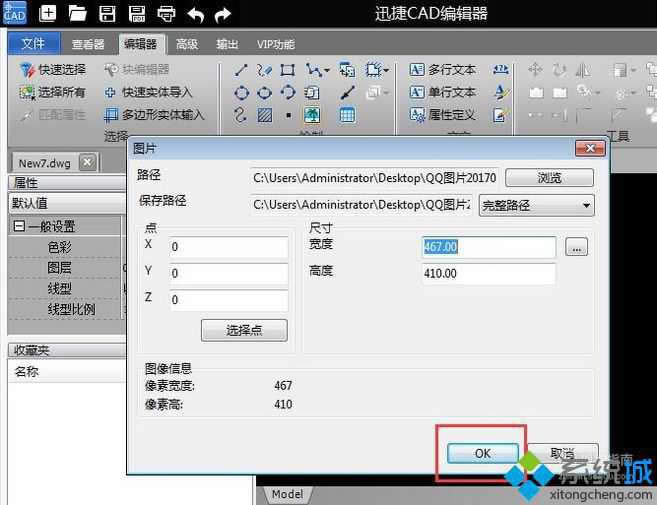Open the 完整路径 dropdown
This screenshot has height=505, width=657.
click(536, 205)
